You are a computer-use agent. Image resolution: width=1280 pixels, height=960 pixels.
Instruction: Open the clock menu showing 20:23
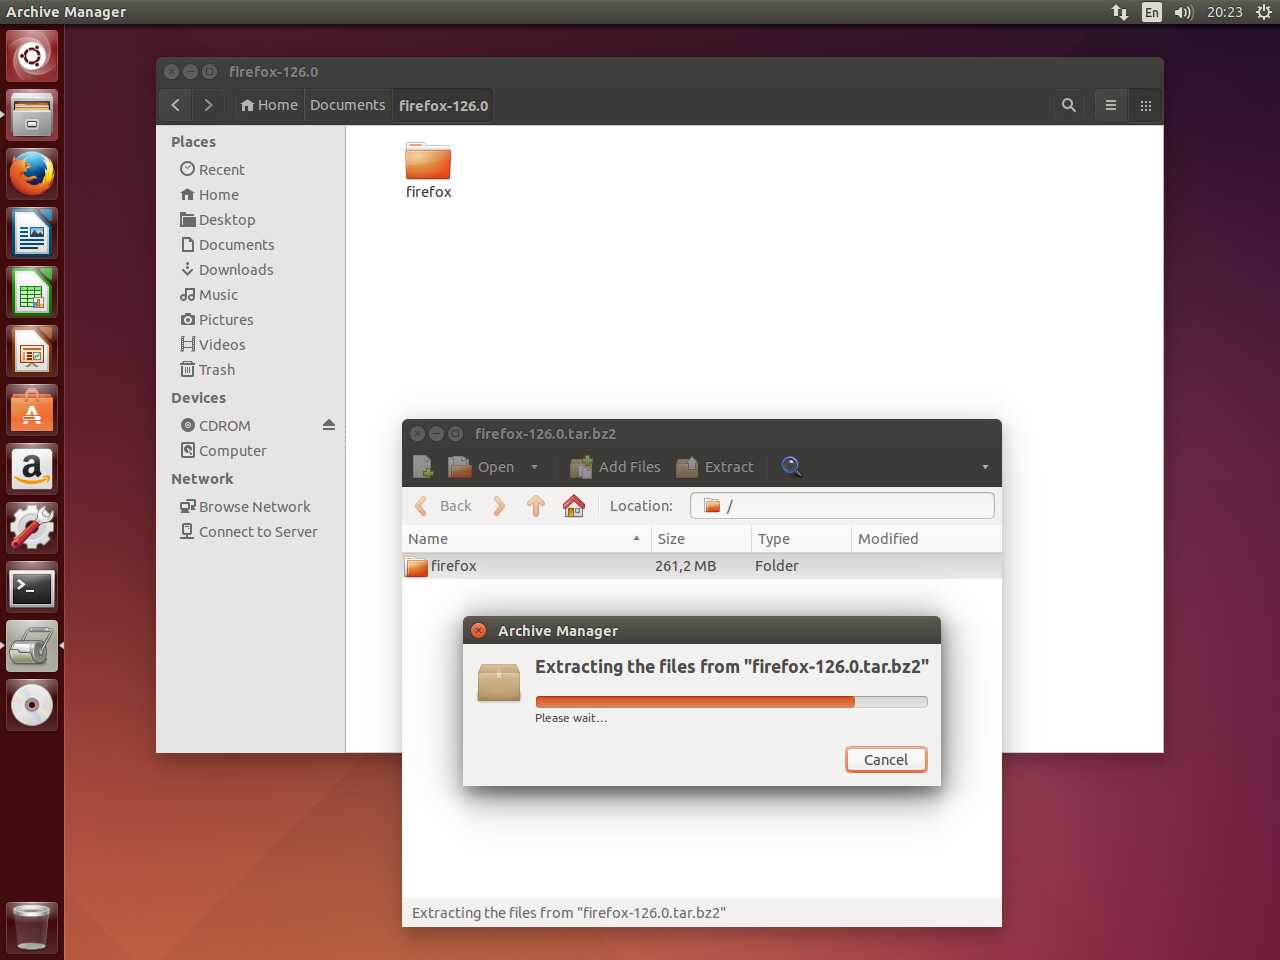click(x=1224, y=12)
